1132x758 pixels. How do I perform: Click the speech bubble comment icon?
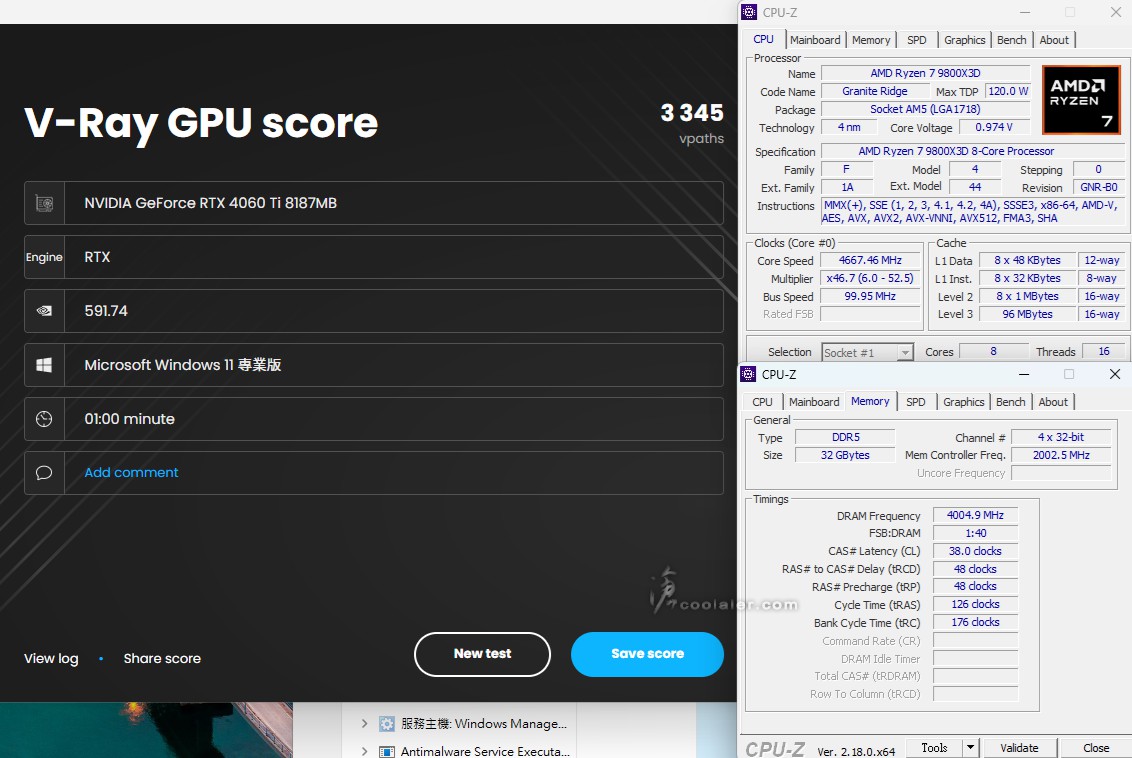[x=44, y=473]
